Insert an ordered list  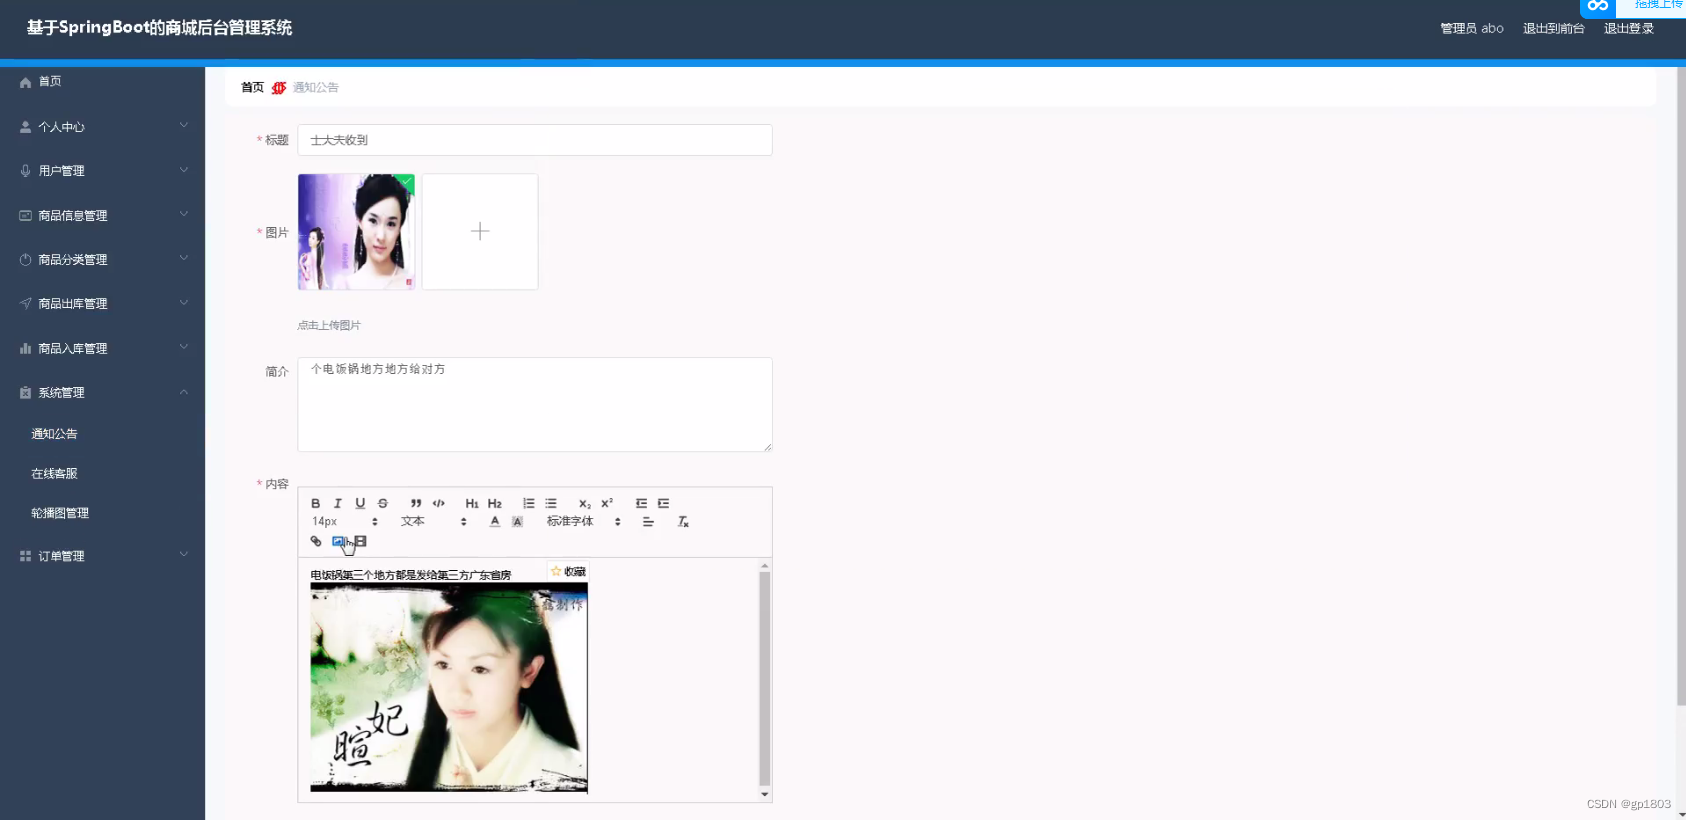pyautogui.click(x=529, y=504)
